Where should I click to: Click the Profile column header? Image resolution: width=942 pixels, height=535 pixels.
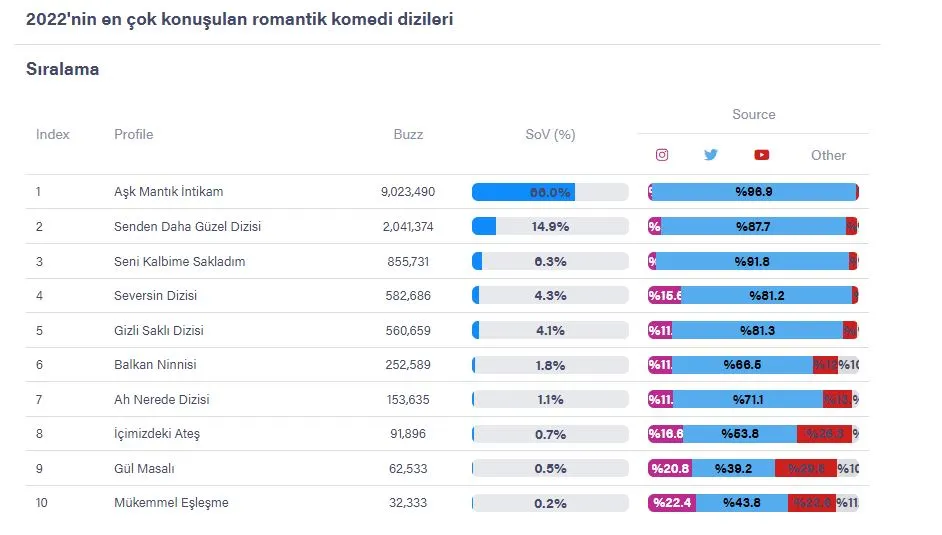point(133,135)
